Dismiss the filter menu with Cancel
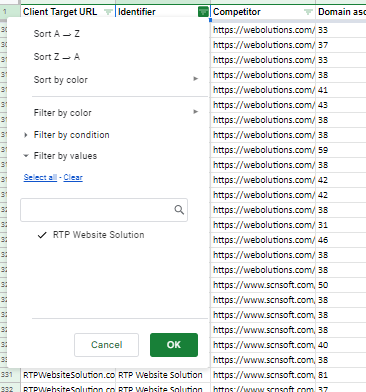 point(106,345)
